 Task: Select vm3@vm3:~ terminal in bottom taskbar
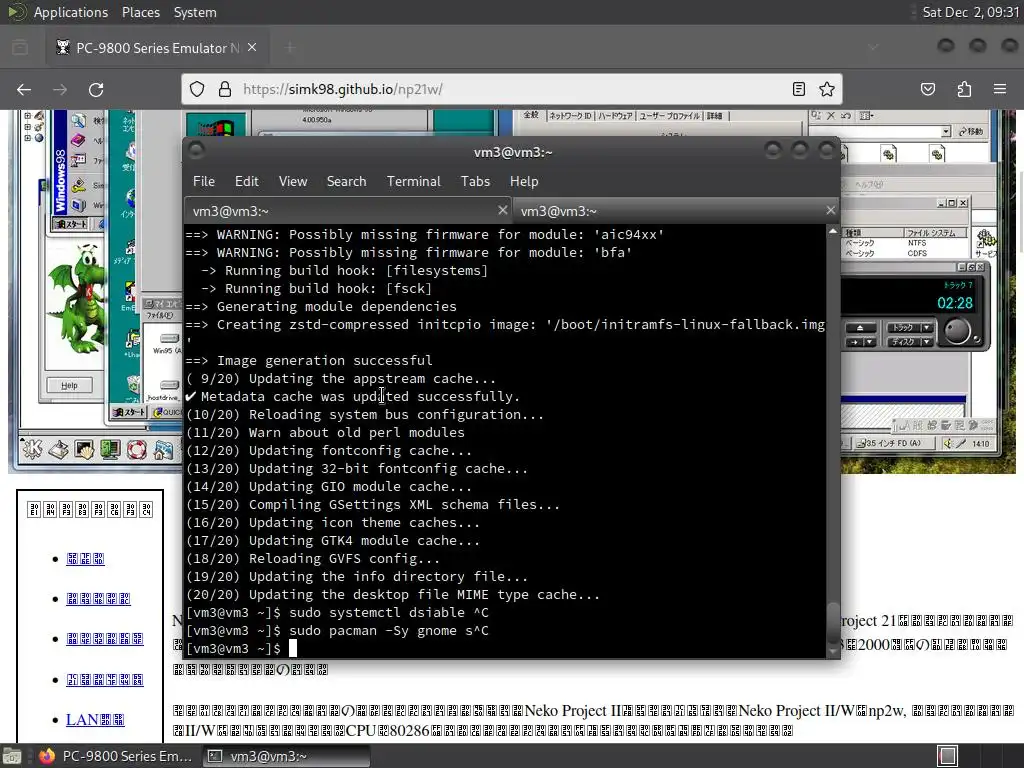(286, 756)
